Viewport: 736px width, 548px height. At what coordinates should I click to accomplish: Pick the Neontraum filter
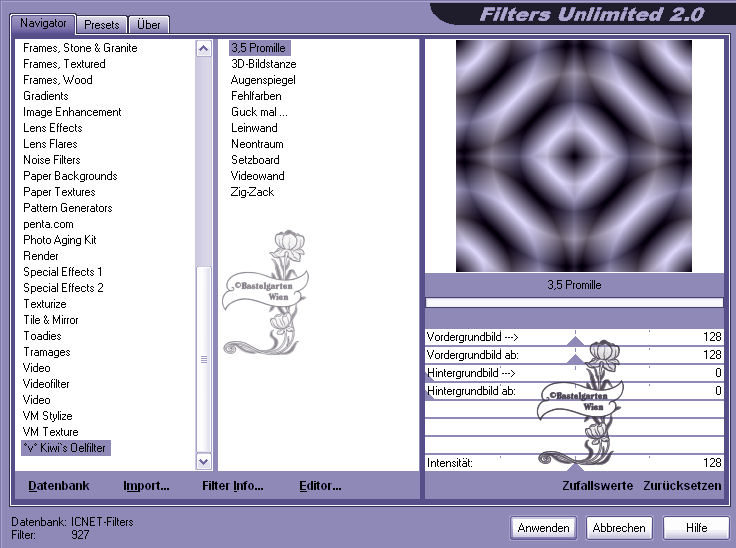point(257,144)
